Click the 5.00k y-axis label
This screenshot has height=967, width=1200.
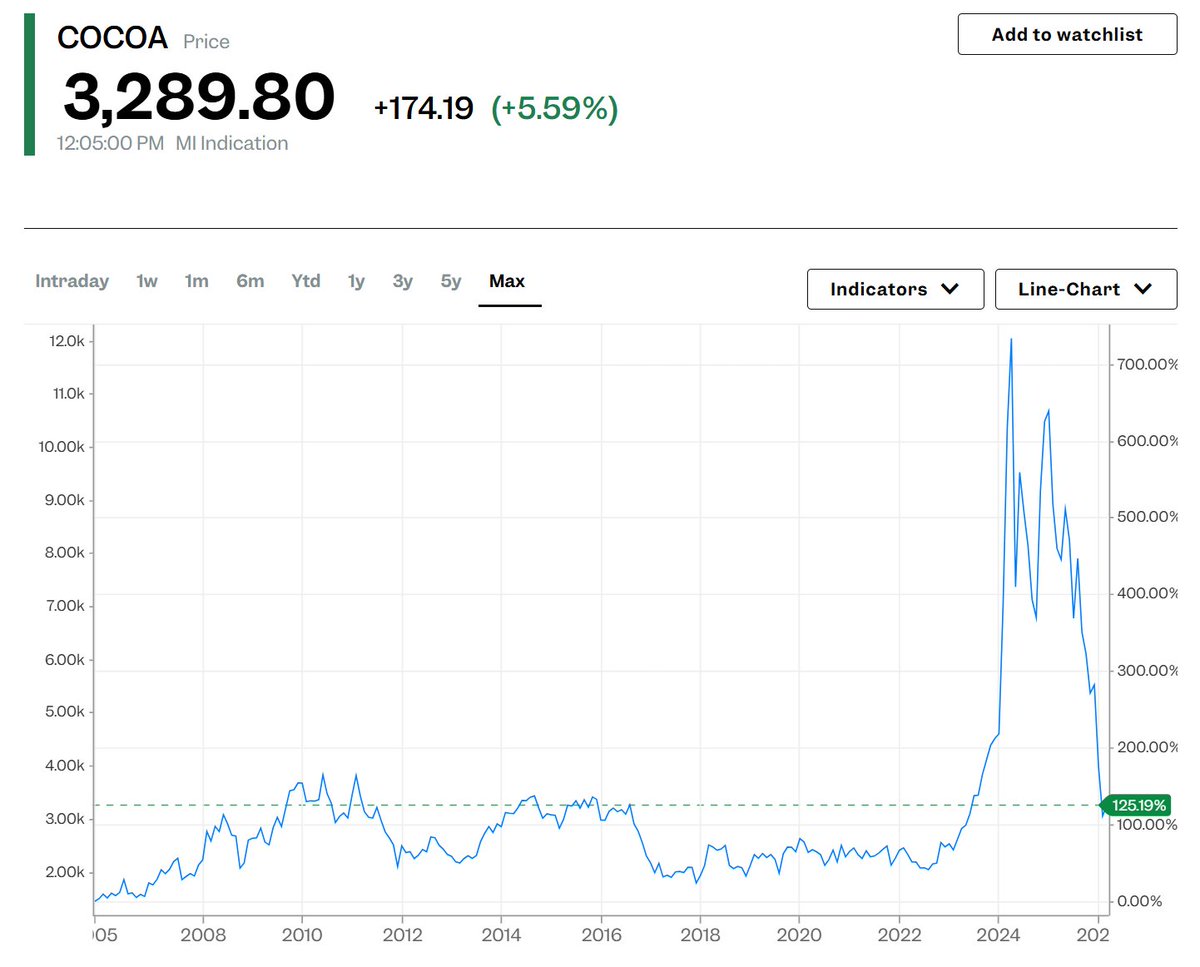click(x=65, y=713)
